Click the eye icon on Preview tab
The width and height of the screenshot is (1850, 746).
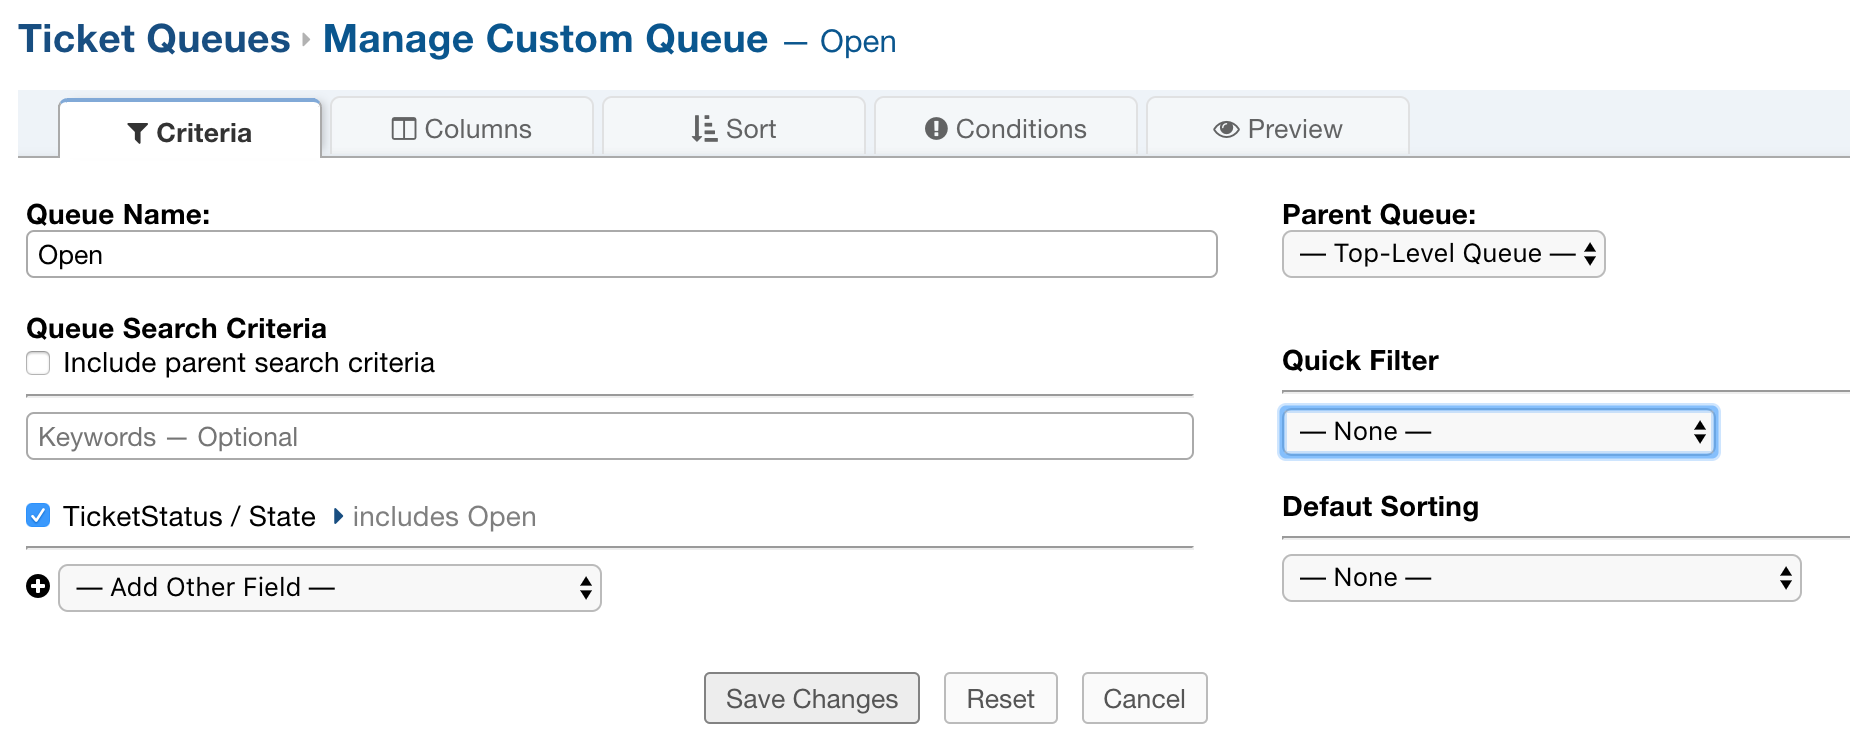click(x=1226, y=129)
